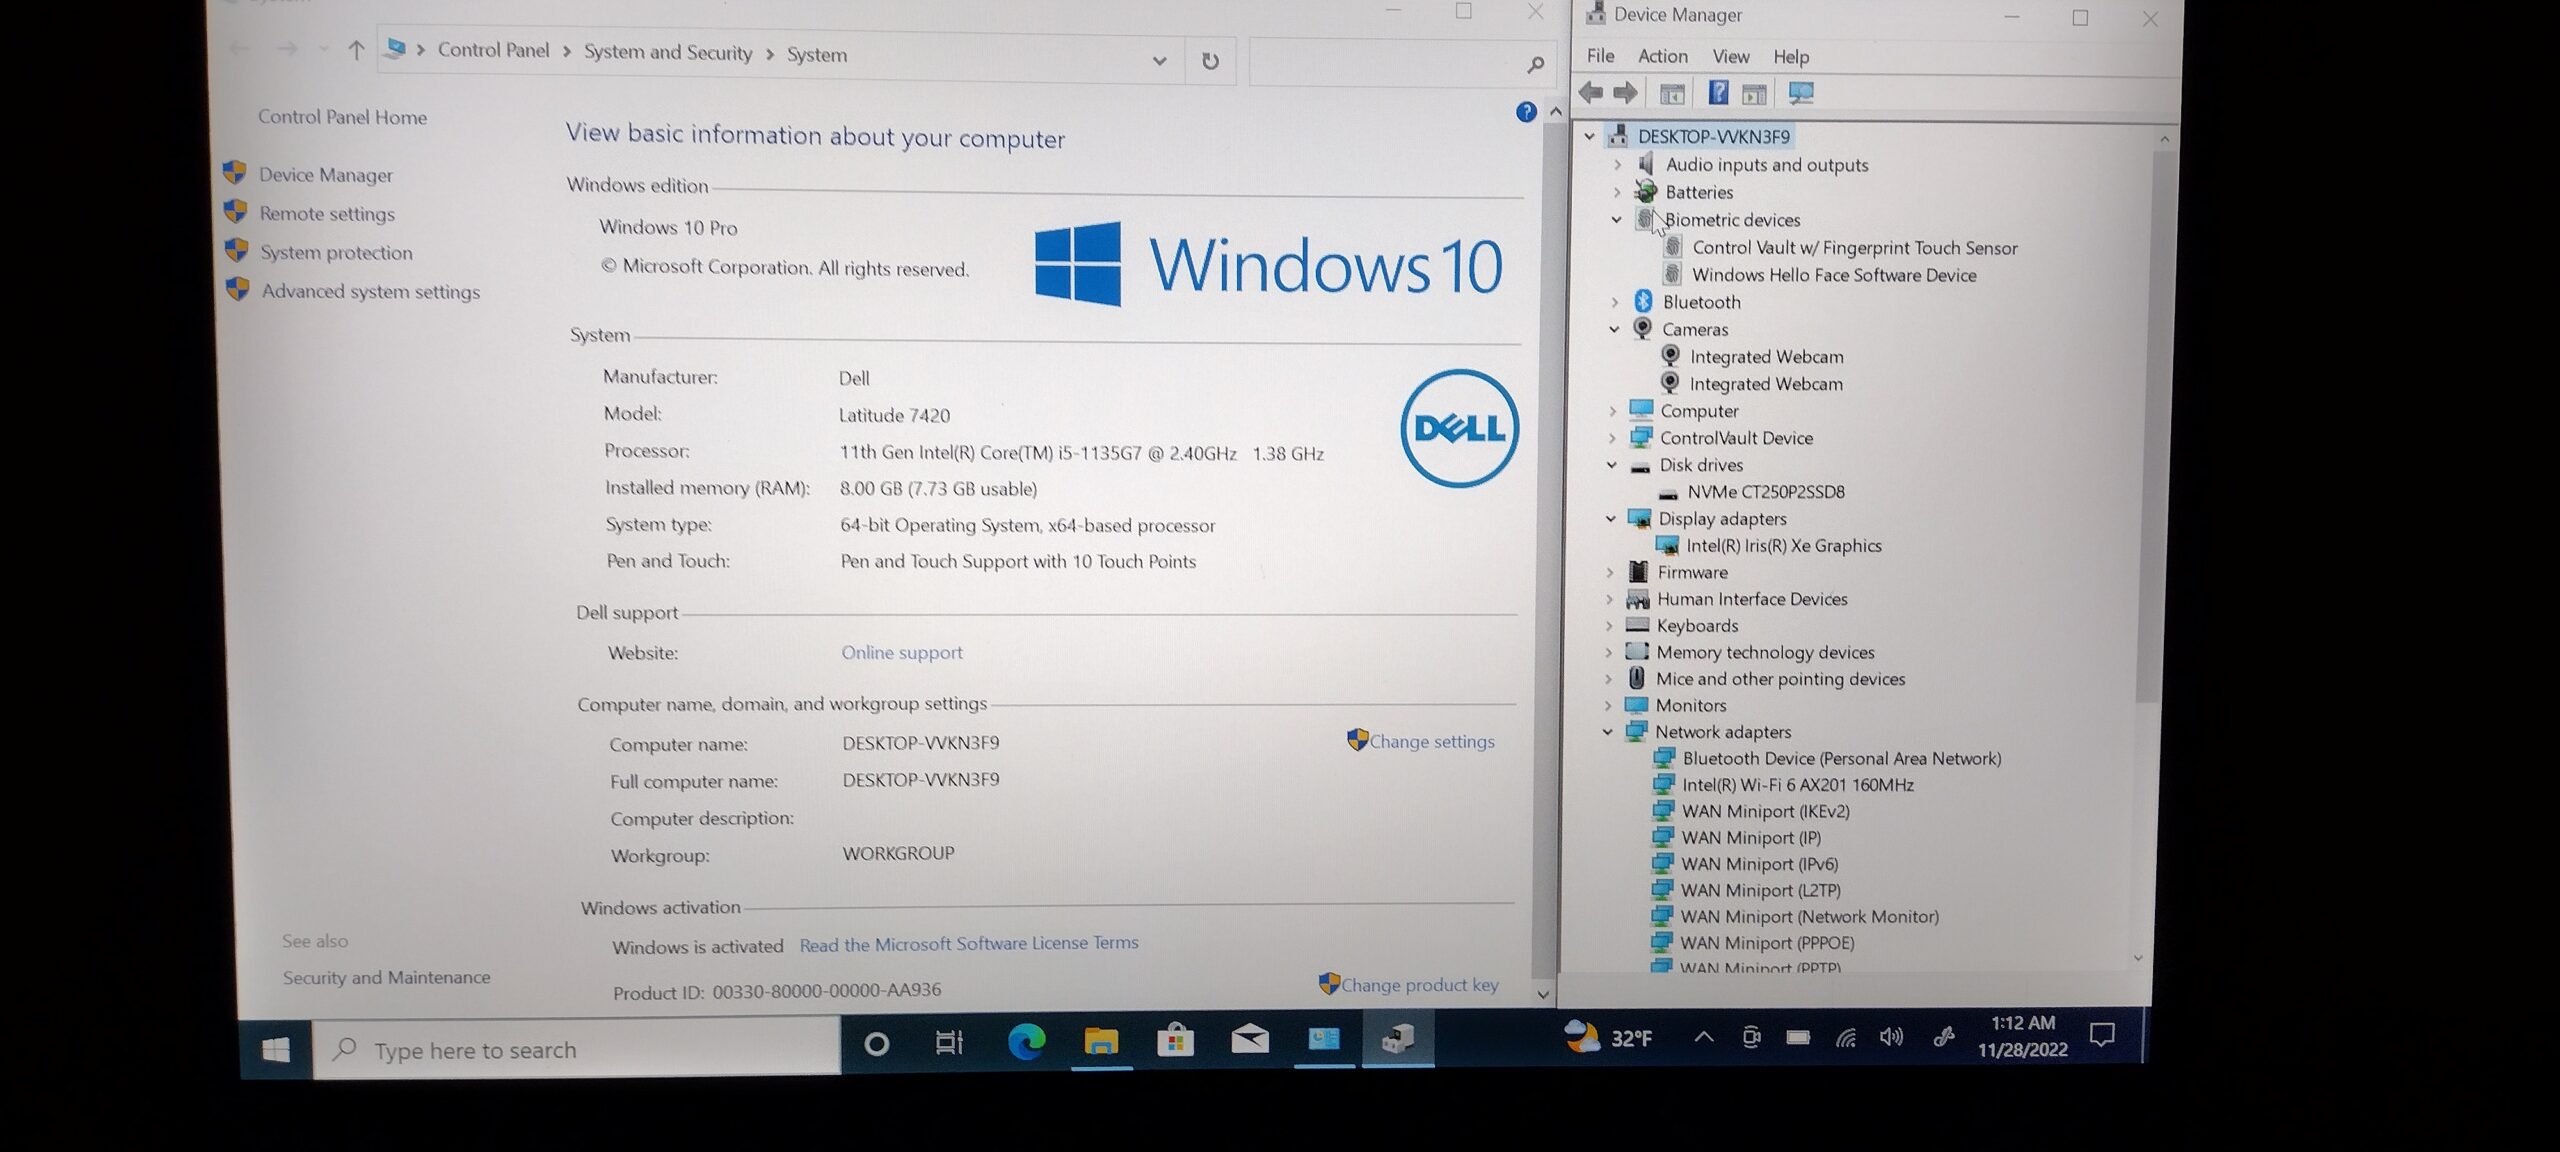The height and width of the screenshot is (1152, 2560).
Task: Click System and Security breadcrumb
Action: click(667, 52)
